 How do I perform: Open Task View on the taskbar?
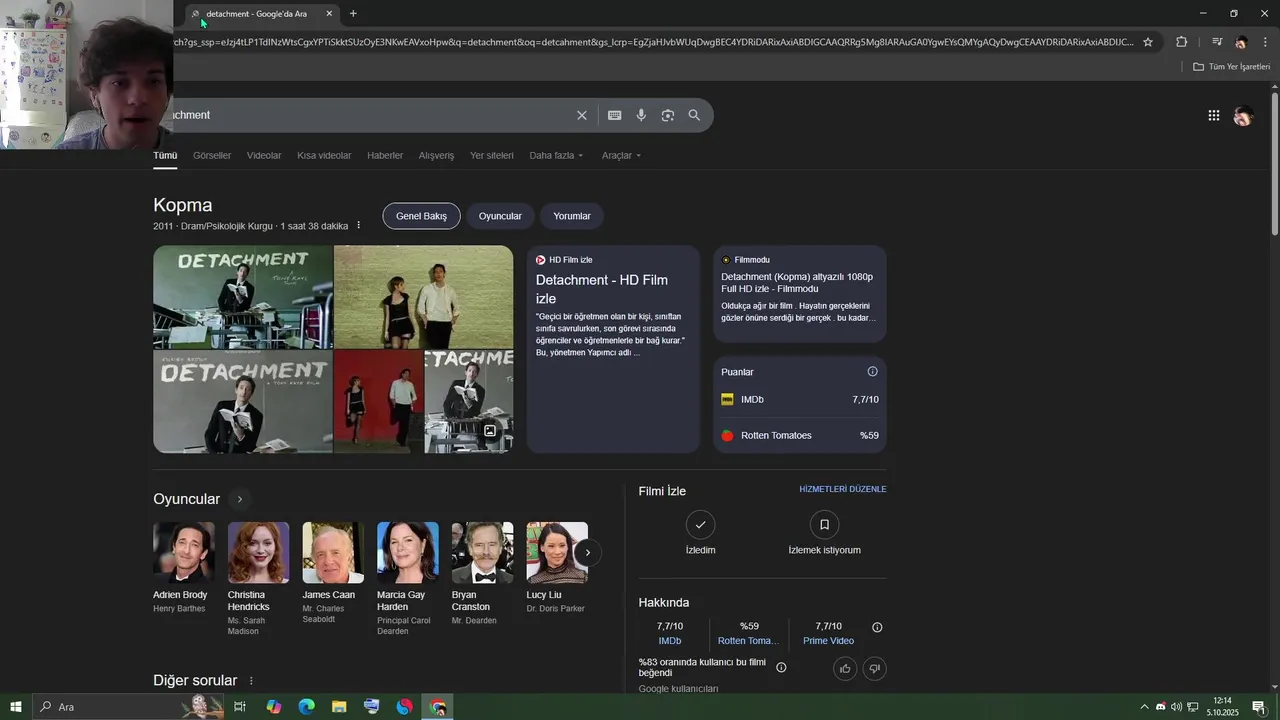240,707
